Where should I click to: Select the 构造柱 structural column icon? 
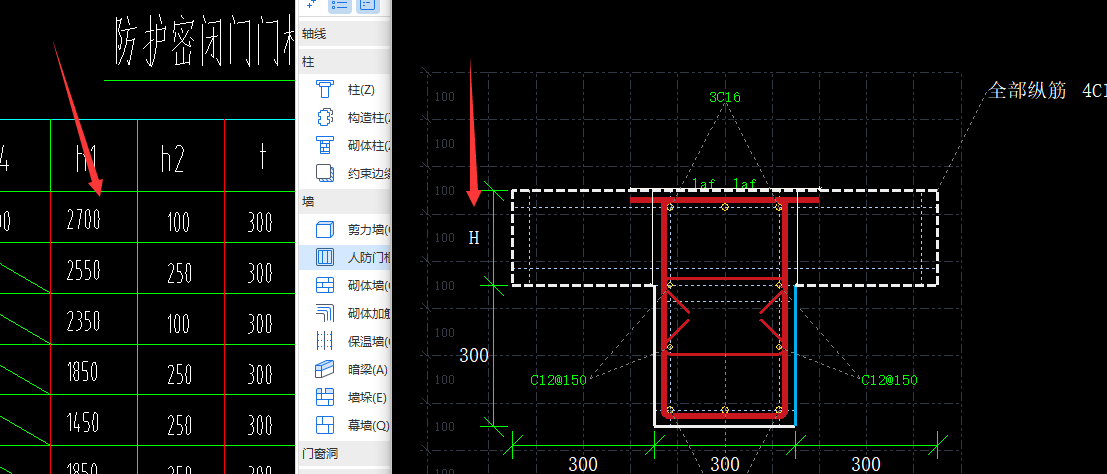pos(325,117)
